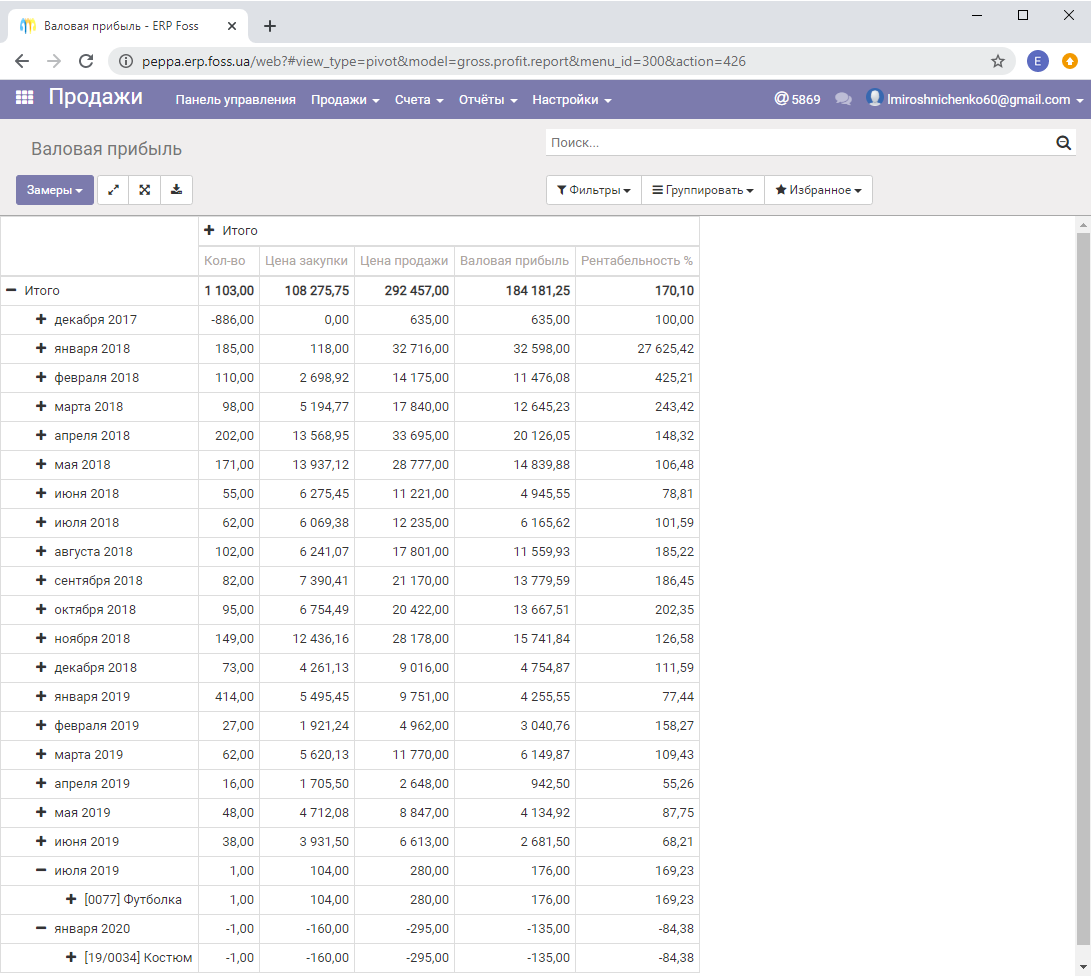Sort by the Рентабельность % column header
This screenshot has height=976, width=1091.
637,261
